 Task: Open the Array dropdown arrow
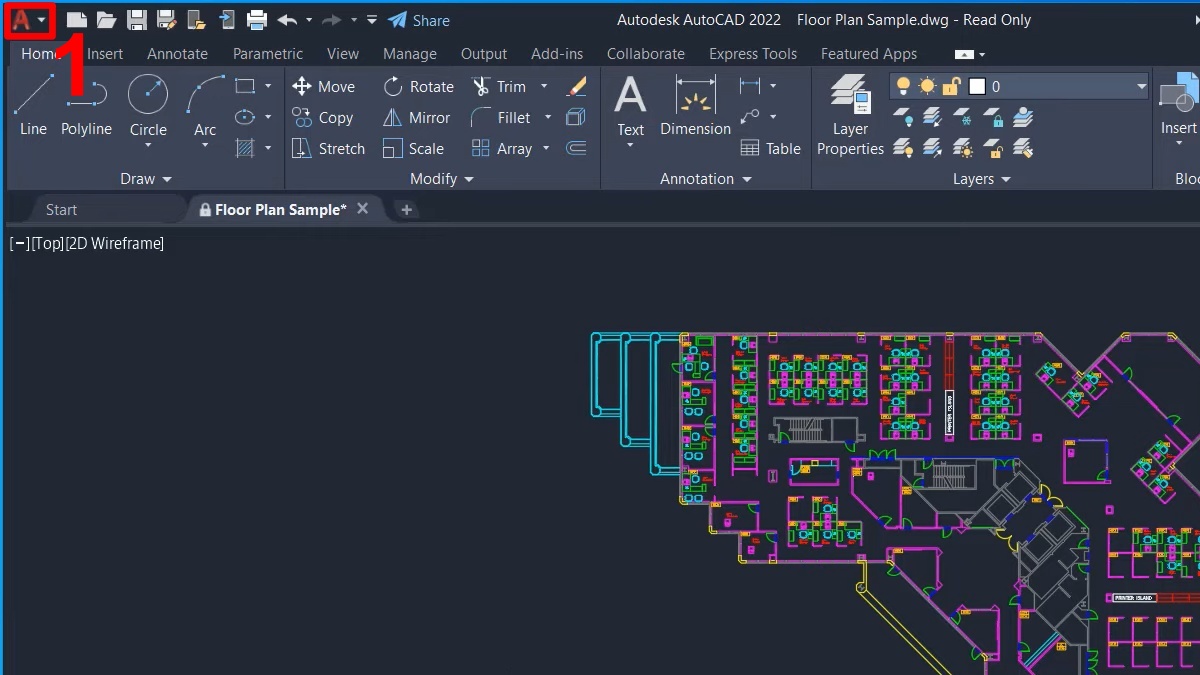pos(546,149)
